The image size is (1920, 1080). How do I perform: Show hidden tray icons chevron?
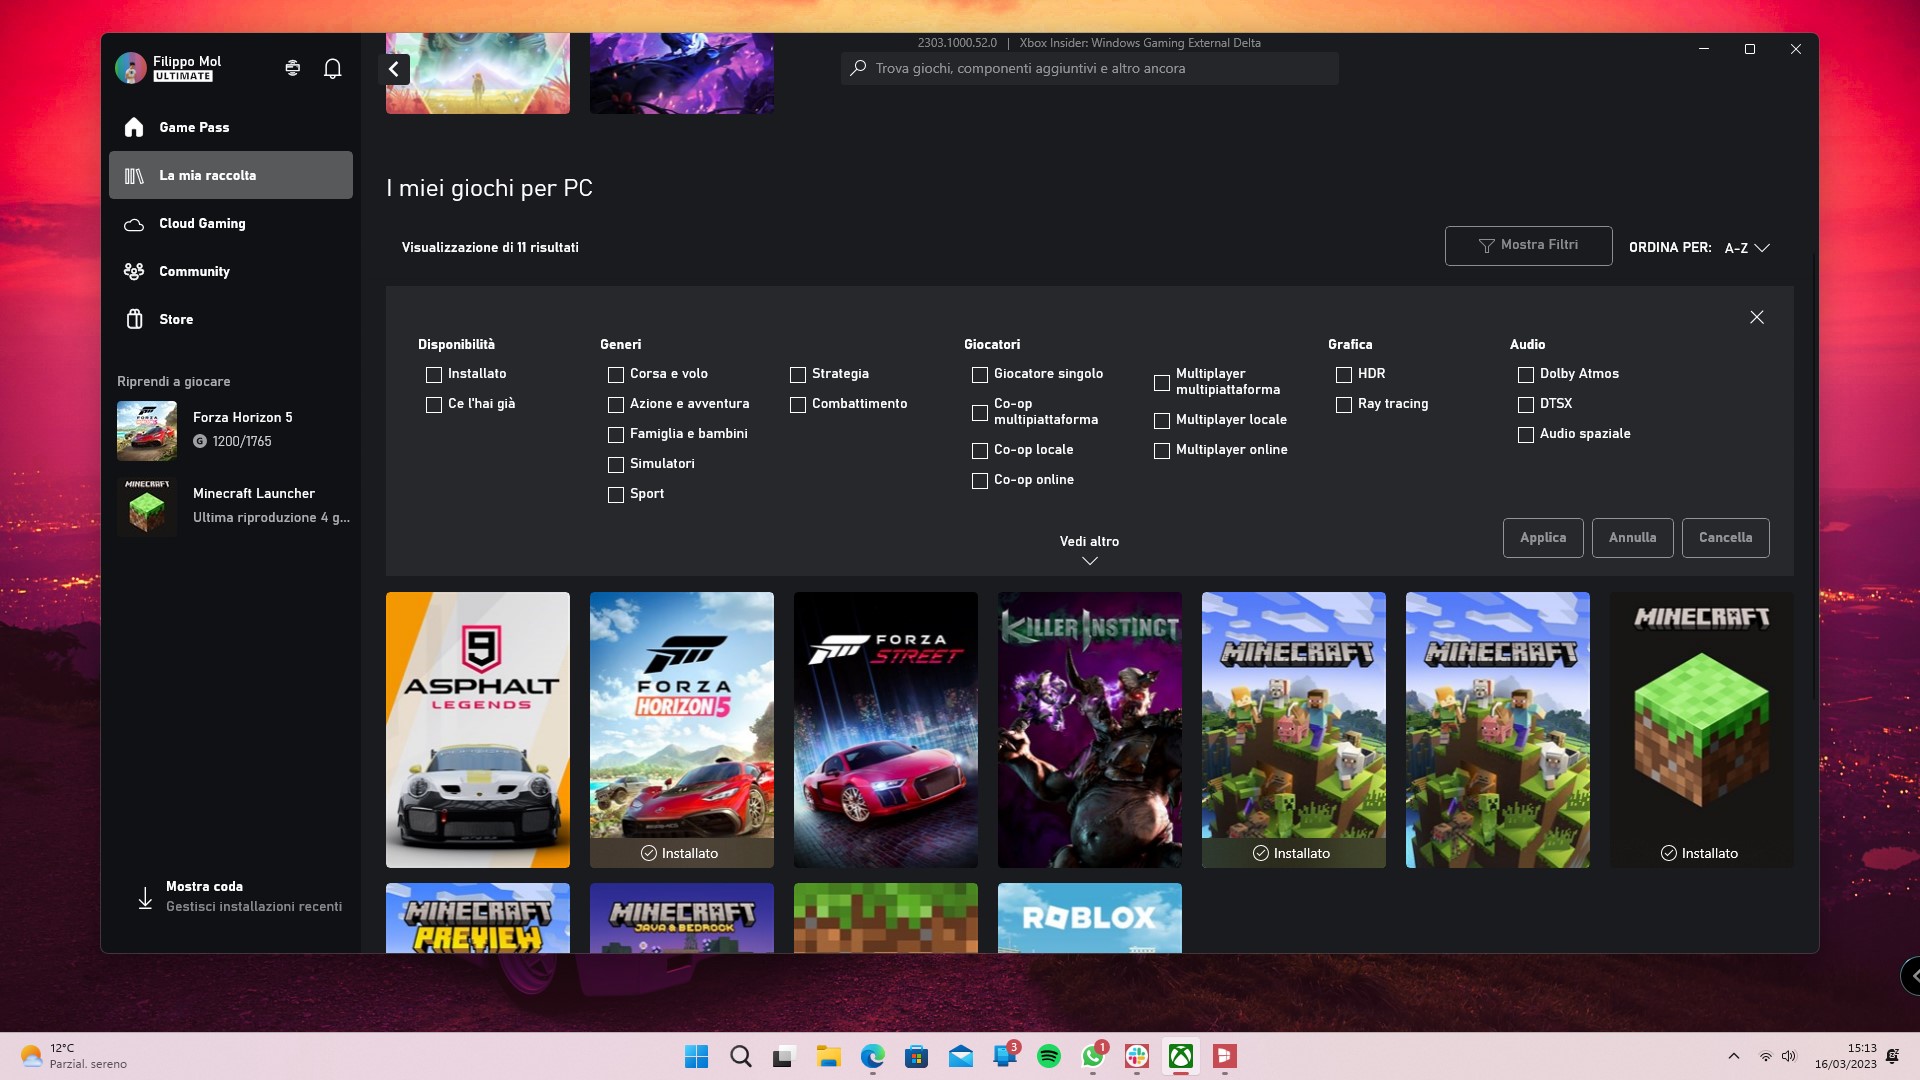click(1734, 1056)
